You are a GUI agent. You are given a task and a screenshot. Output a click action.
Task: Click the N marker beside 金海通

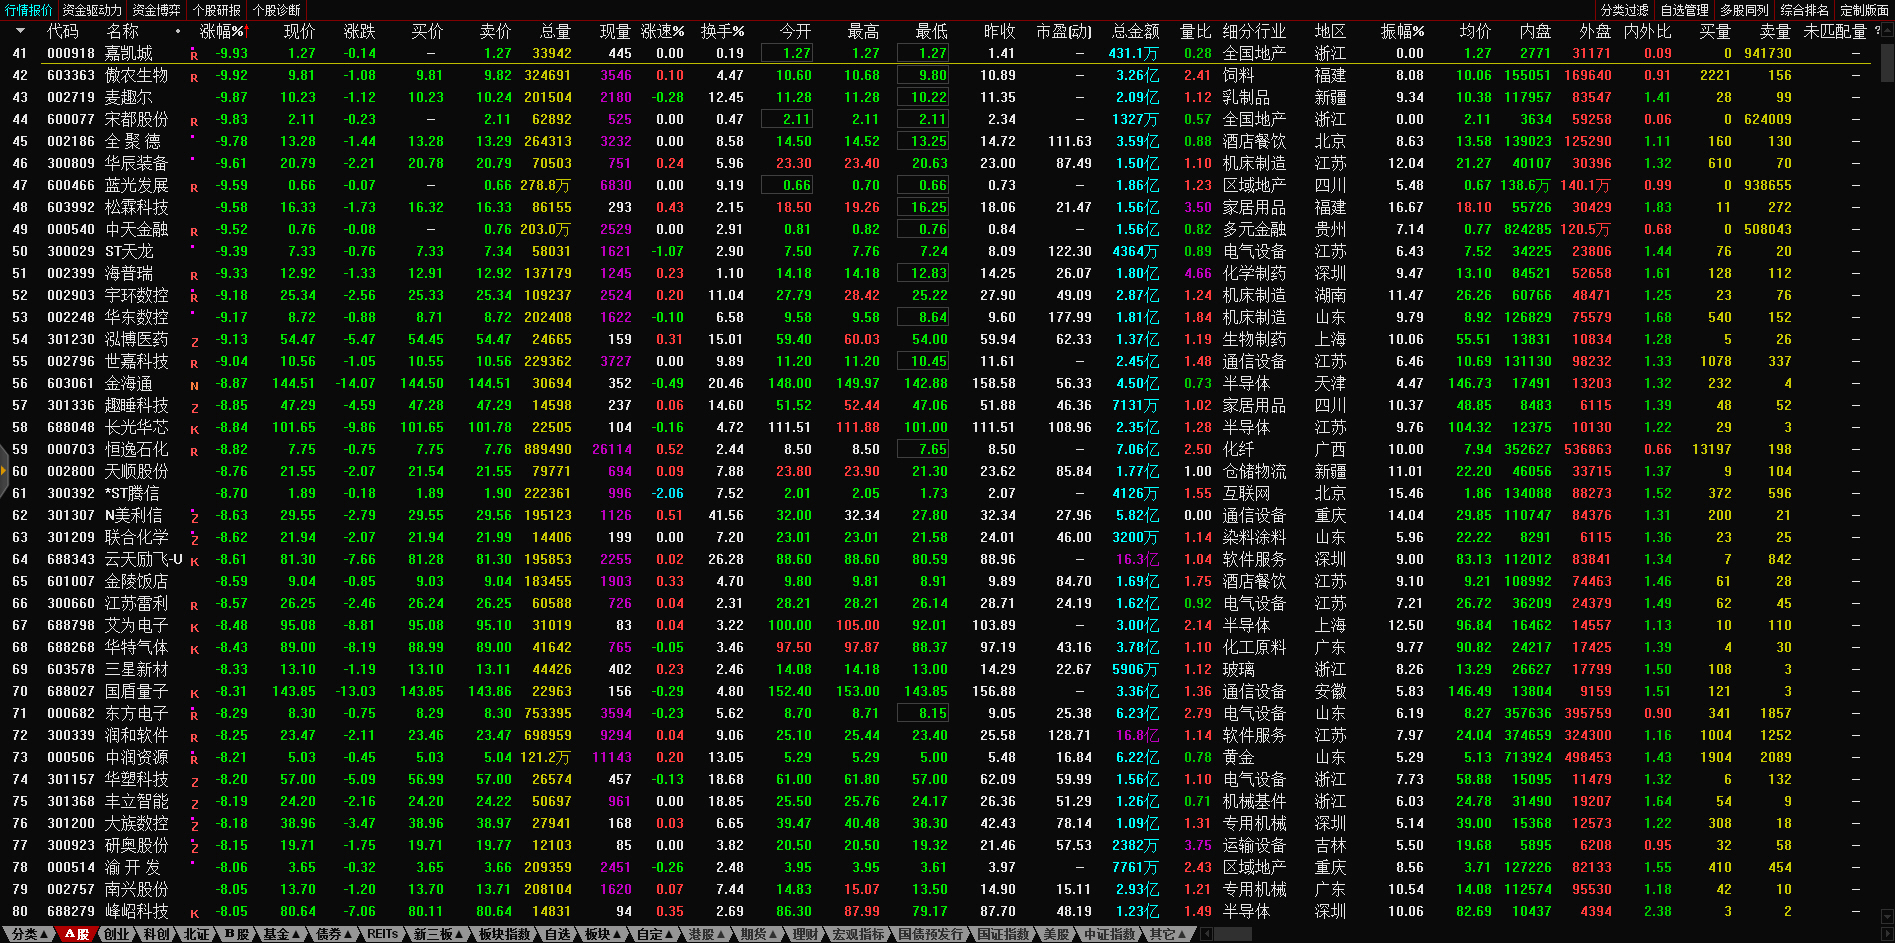(x=194, y=386)
